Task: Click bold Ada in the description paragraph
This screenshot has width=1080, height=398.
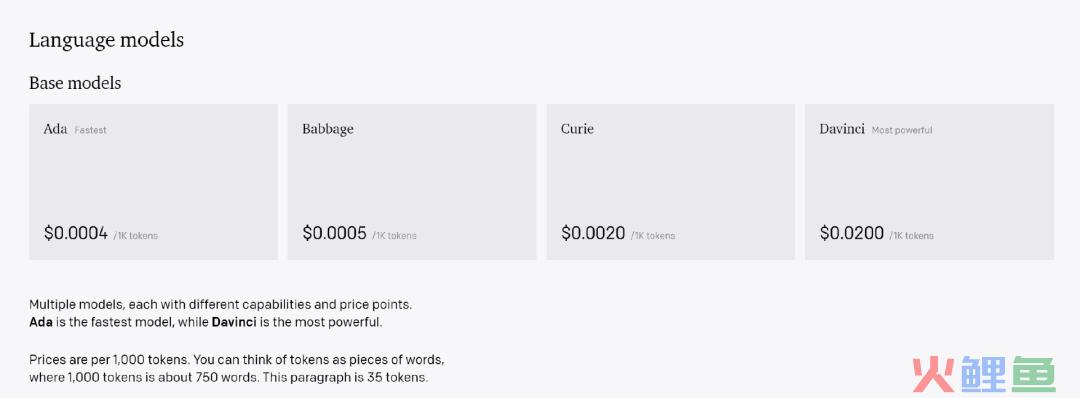Action: point(41,322)
